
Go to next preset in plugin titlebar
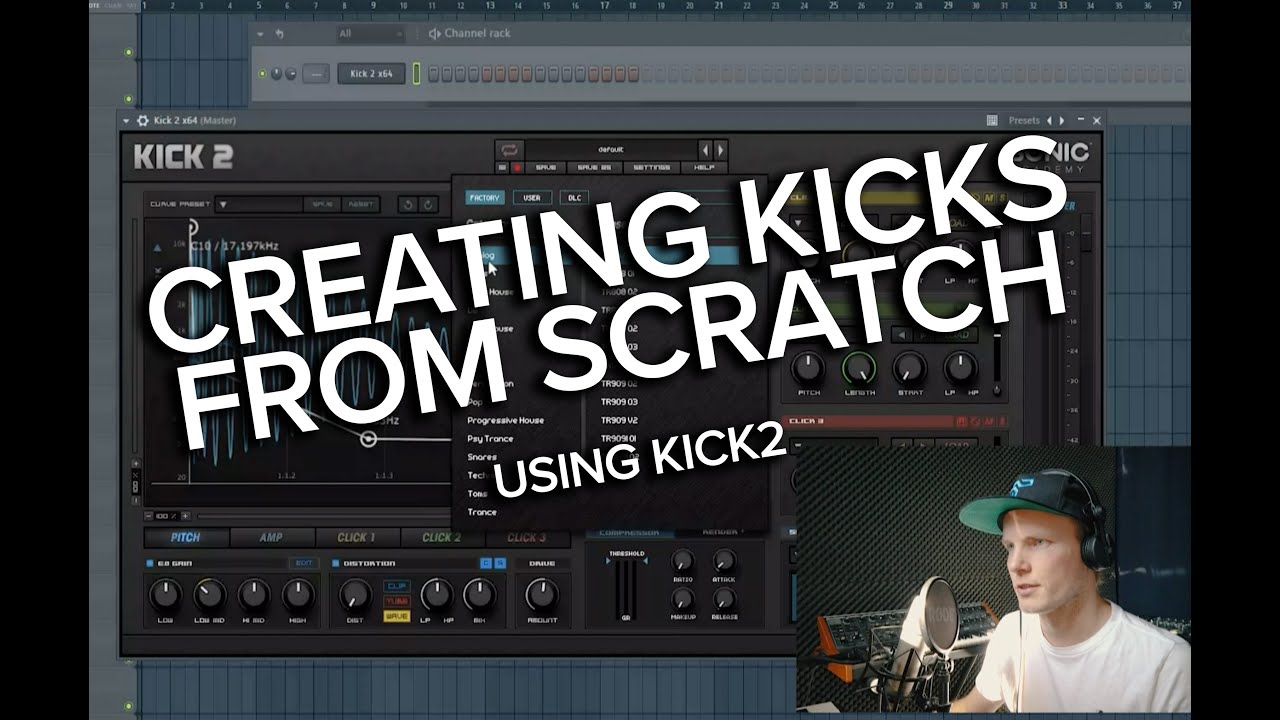click(x=1062, y=120)
